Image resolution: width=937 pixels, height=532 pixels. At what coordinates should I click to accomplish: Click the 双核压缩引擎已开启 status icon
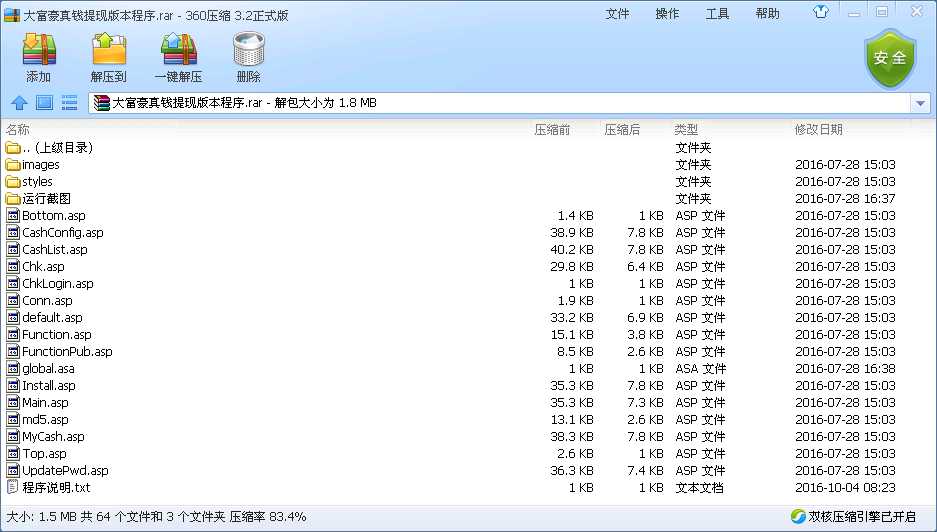[797, 516]
